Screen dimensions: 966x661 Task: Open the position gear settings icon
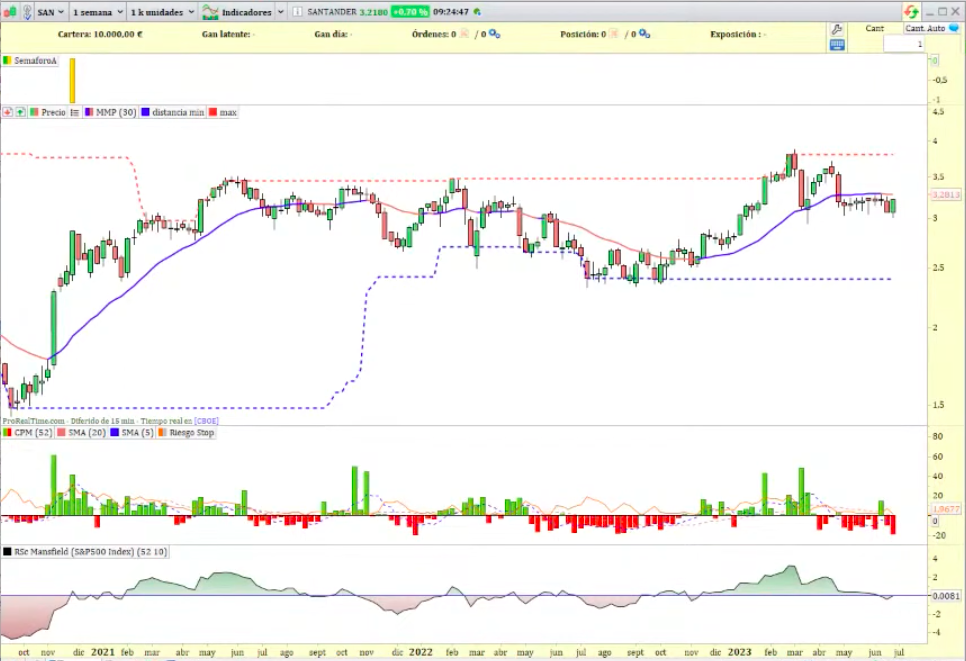point(644,34)
